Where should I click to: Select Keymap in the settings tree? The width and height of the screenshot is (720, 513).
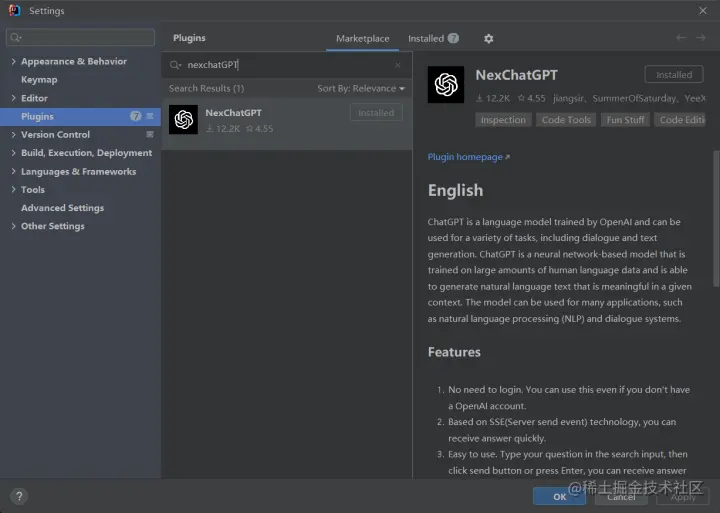[x=39, y=79]
